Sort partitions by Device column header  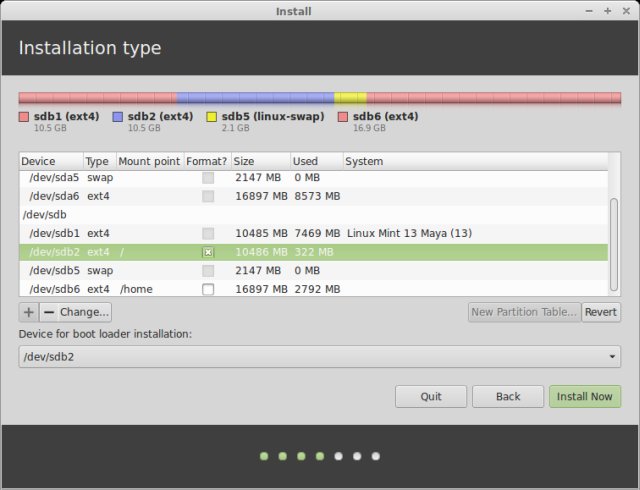pos(50,161)
